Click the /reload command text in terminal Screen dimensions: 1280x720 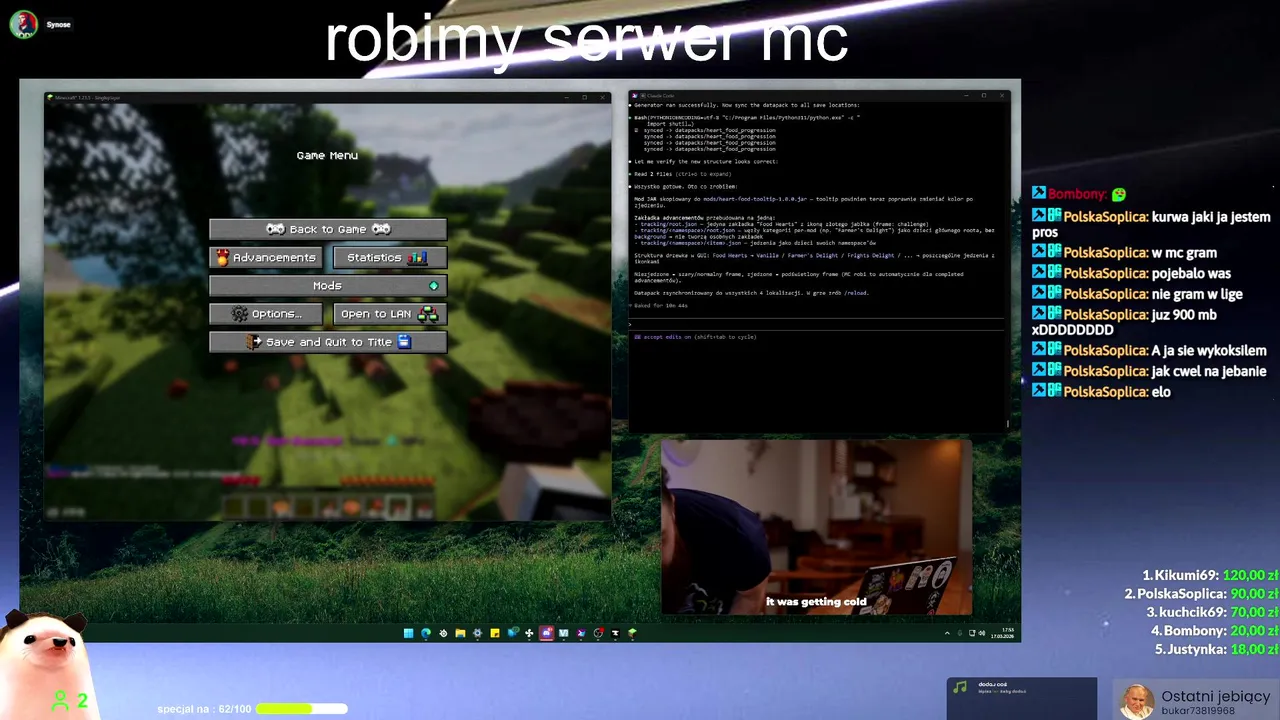tap(856, 293)
